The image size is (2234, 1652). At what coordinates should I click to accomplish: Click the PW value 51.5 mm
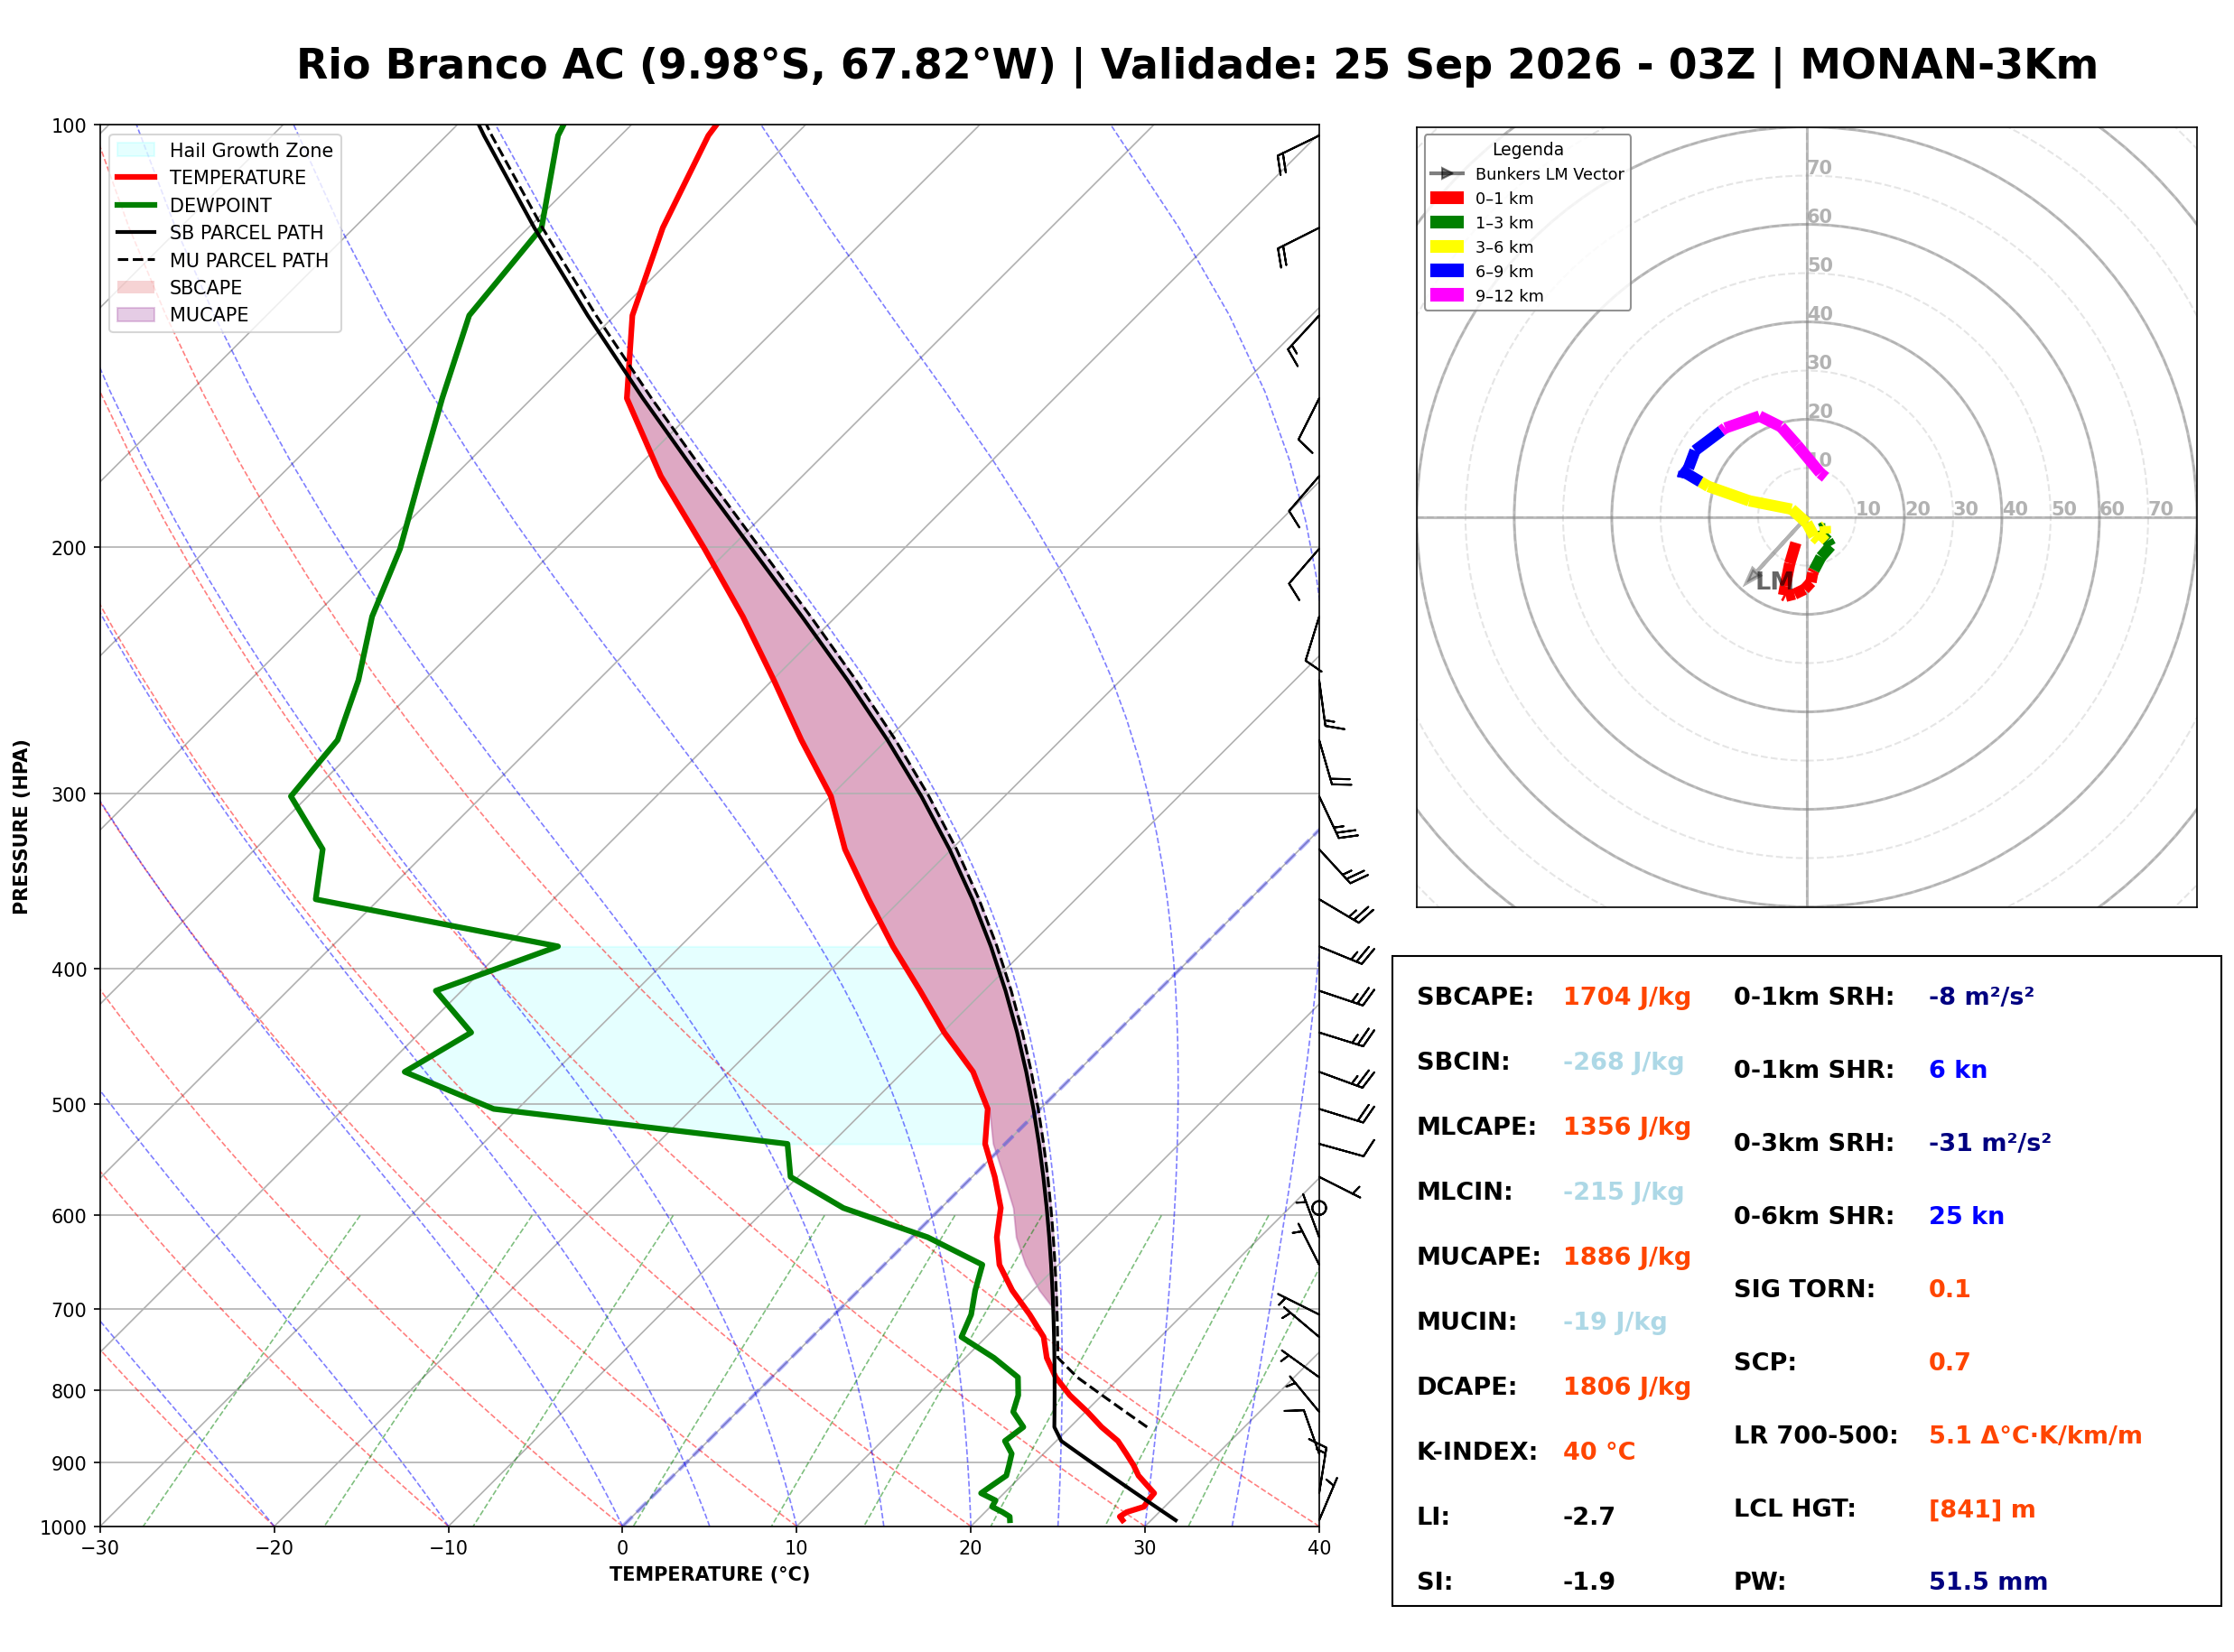pyautogui.click(x=1987, y=1582)
